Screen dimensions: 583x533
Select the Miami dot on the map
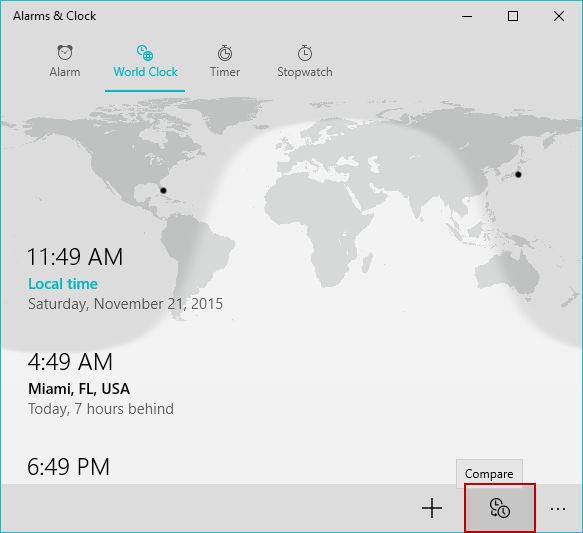(x=163, y=190)
